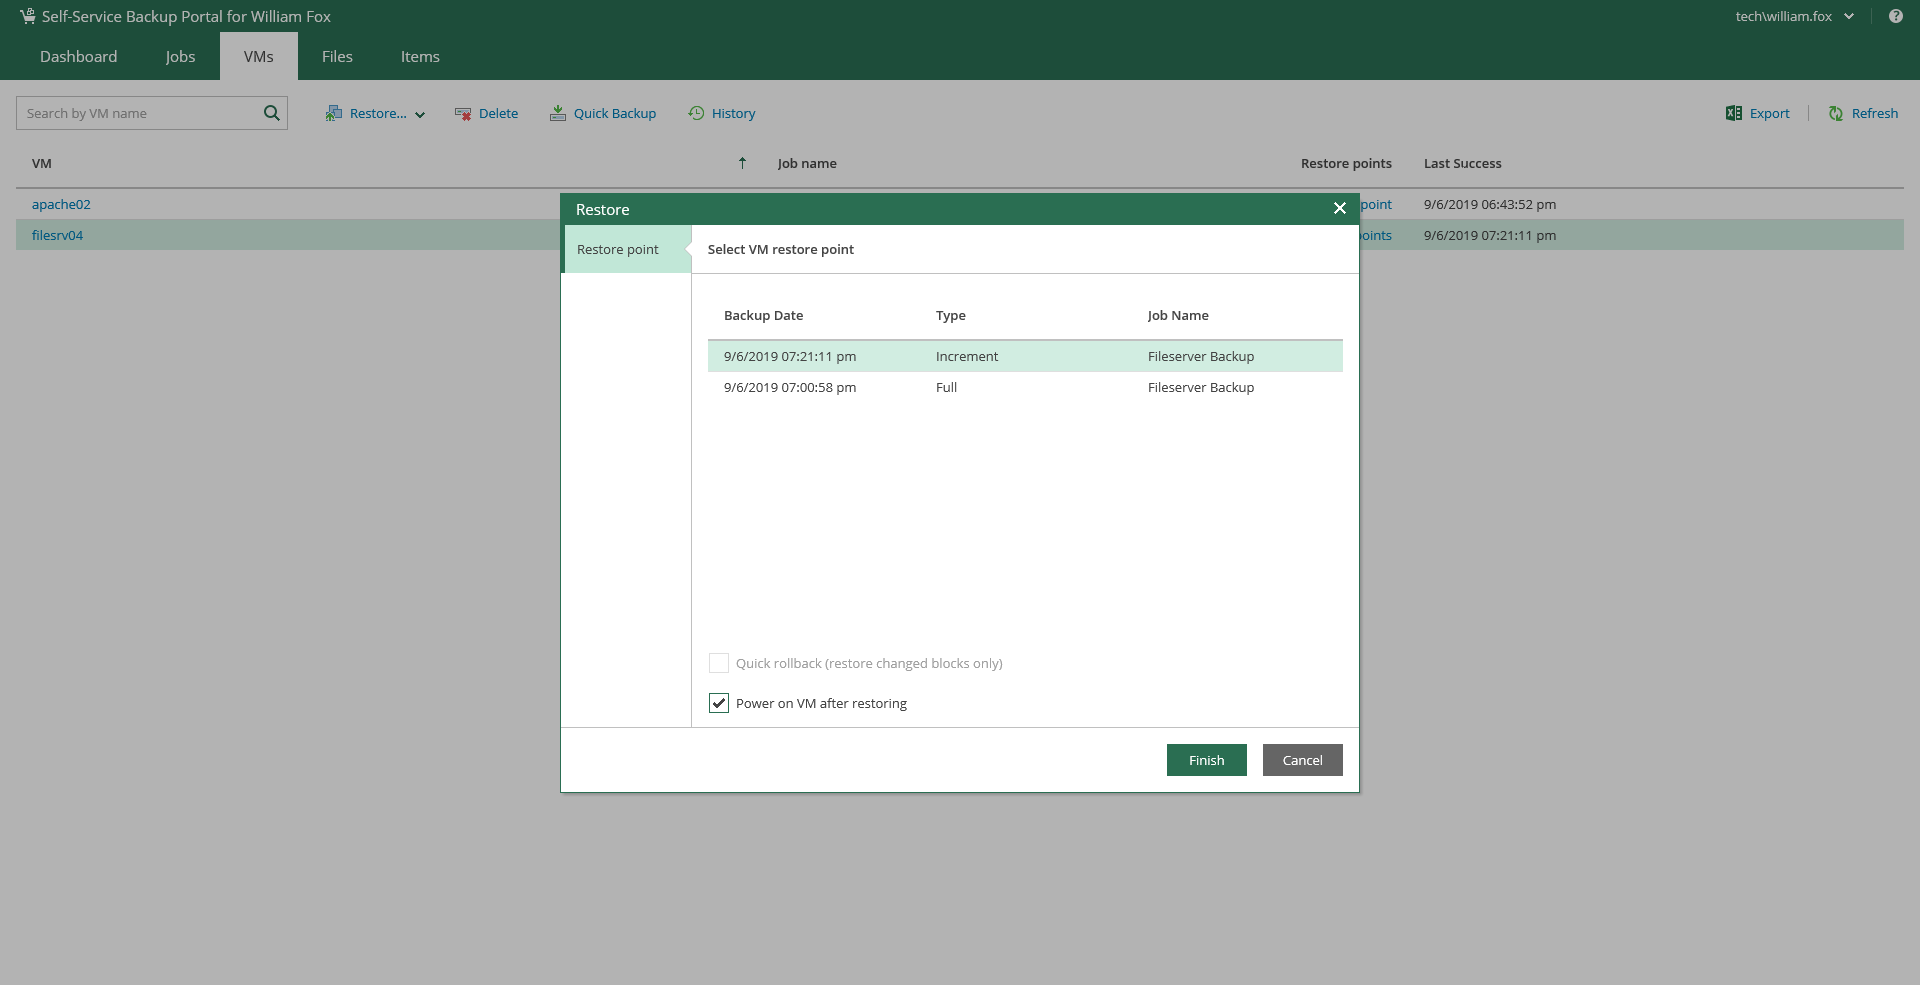
Task: Click the 9/6/2019 06:43:52 pm cell
Action: [x=1490, y=204]
